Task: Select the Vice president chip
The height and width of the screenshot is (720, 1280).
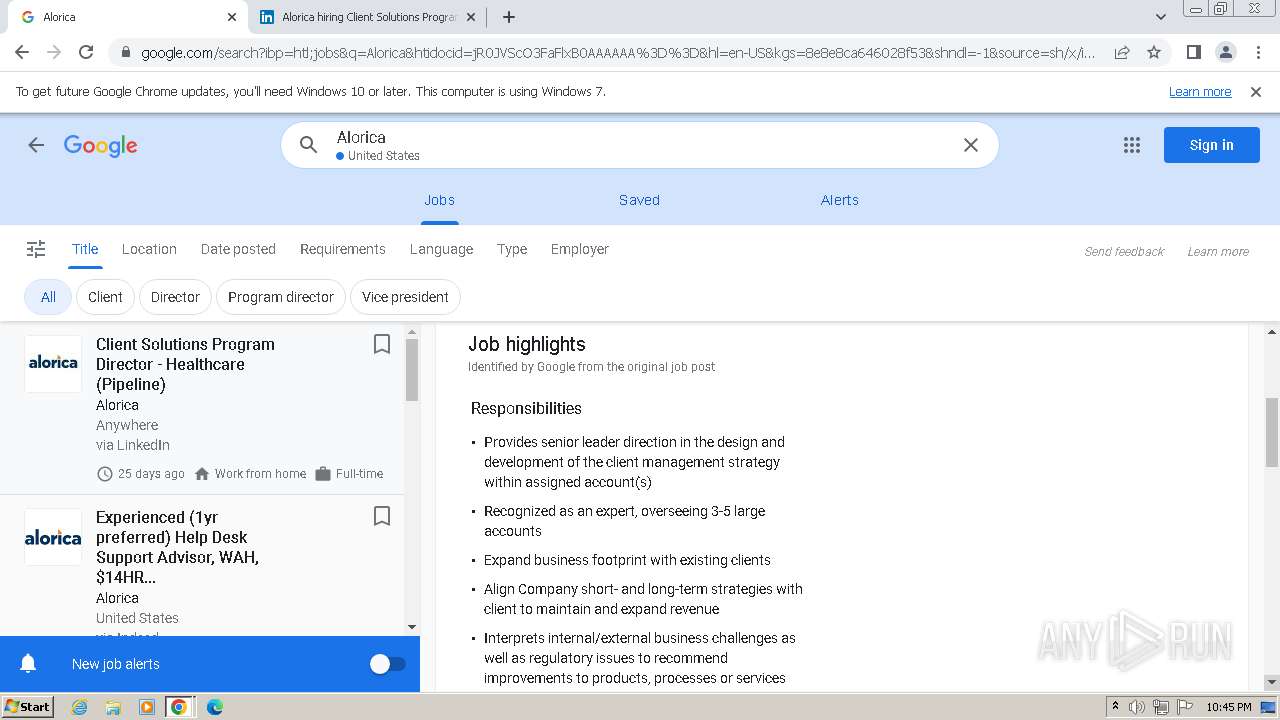Action: click(x=405, y=297)
